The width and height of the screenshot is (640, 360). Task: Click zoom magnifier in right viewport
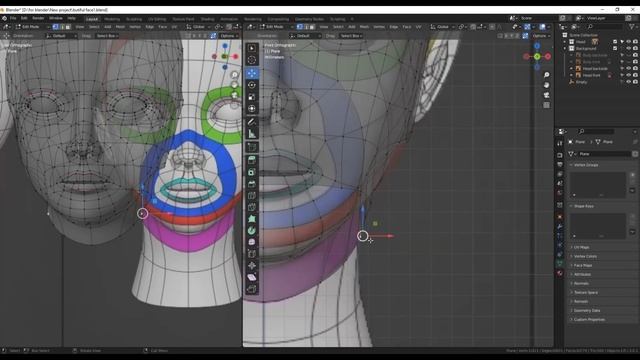(547, 75)
